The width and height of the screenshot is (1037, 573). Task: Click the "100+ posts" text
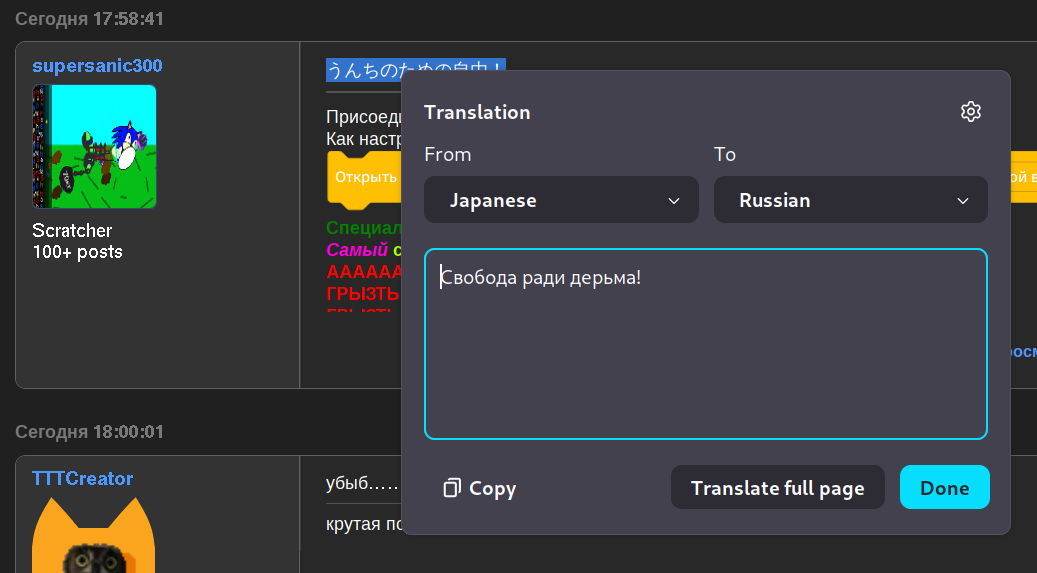[77, 252]
